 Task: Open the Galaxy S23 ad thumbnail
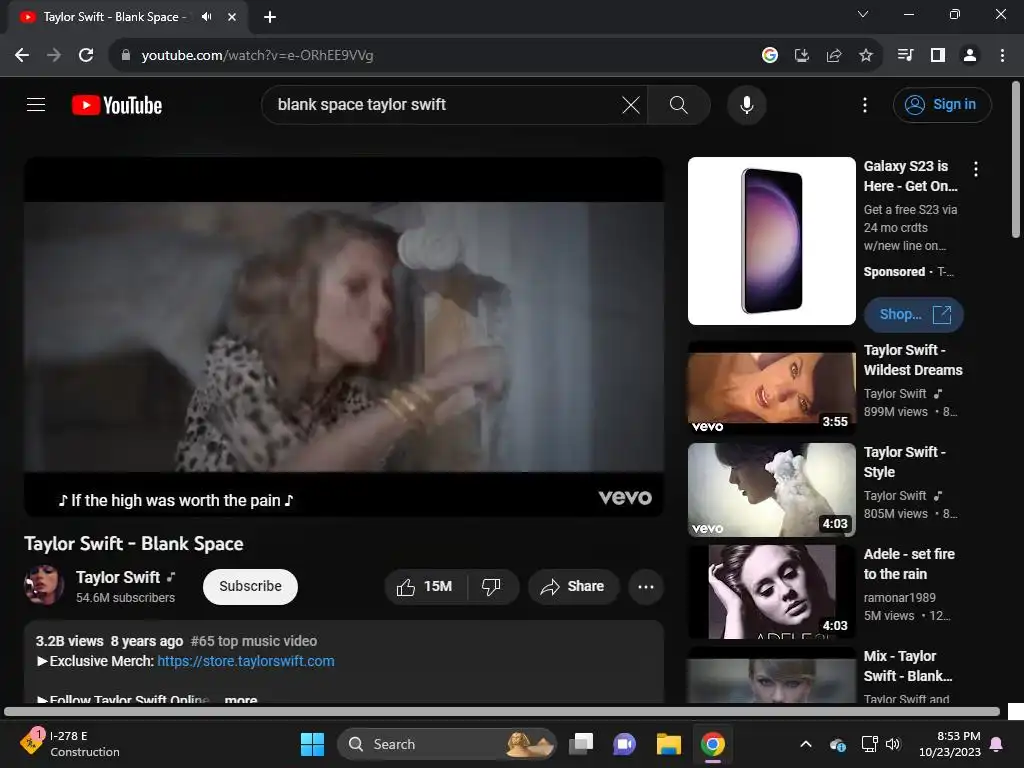tap(771, 240)
